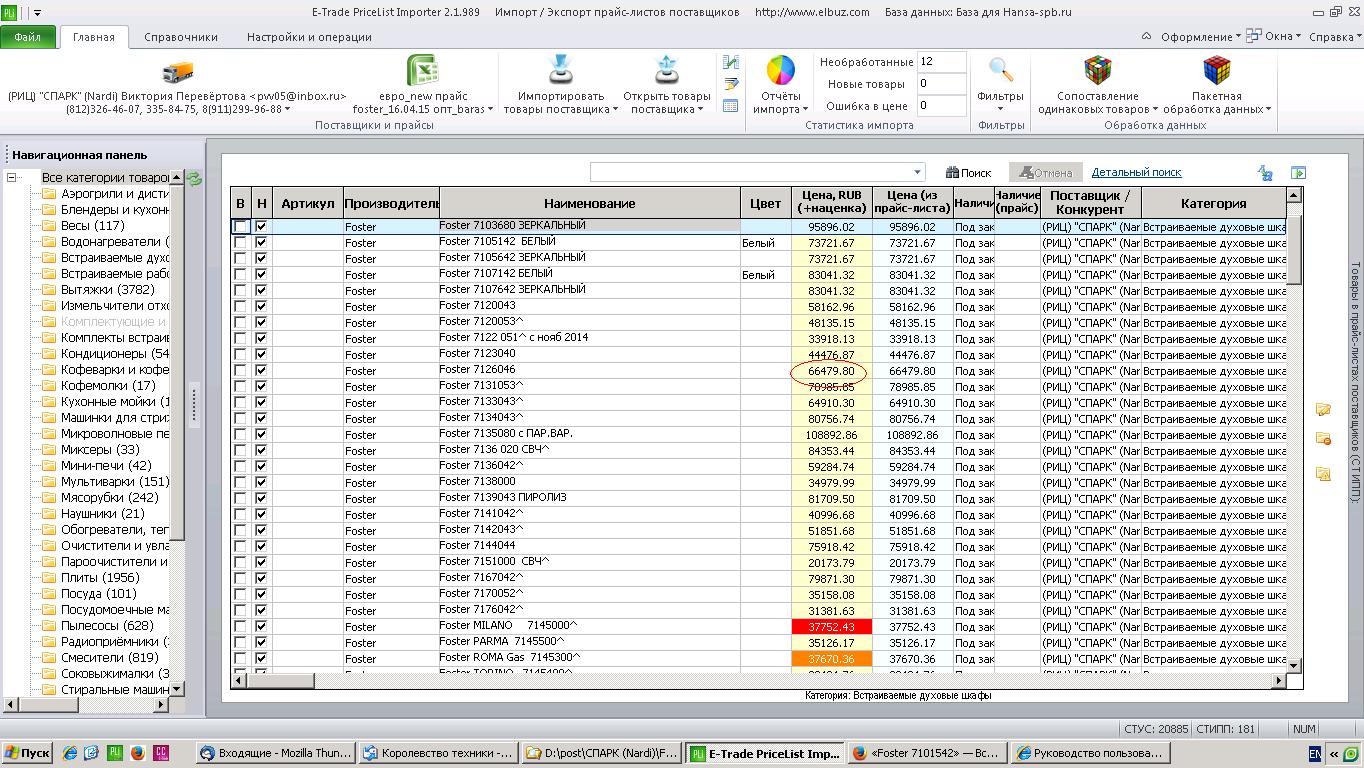Collapse the Все категории товаров tree node

pos(12,178)
